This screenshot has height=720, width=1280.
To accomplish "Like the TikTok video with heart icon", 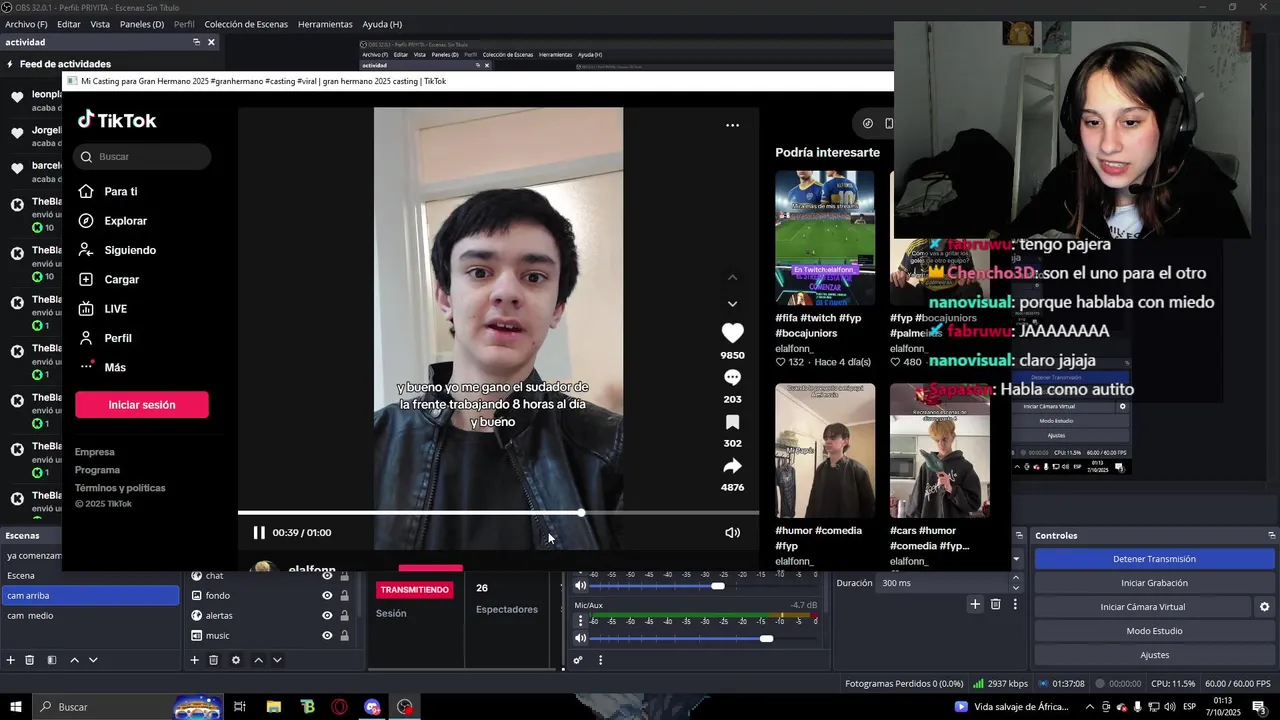I will [x=732, y=333].
